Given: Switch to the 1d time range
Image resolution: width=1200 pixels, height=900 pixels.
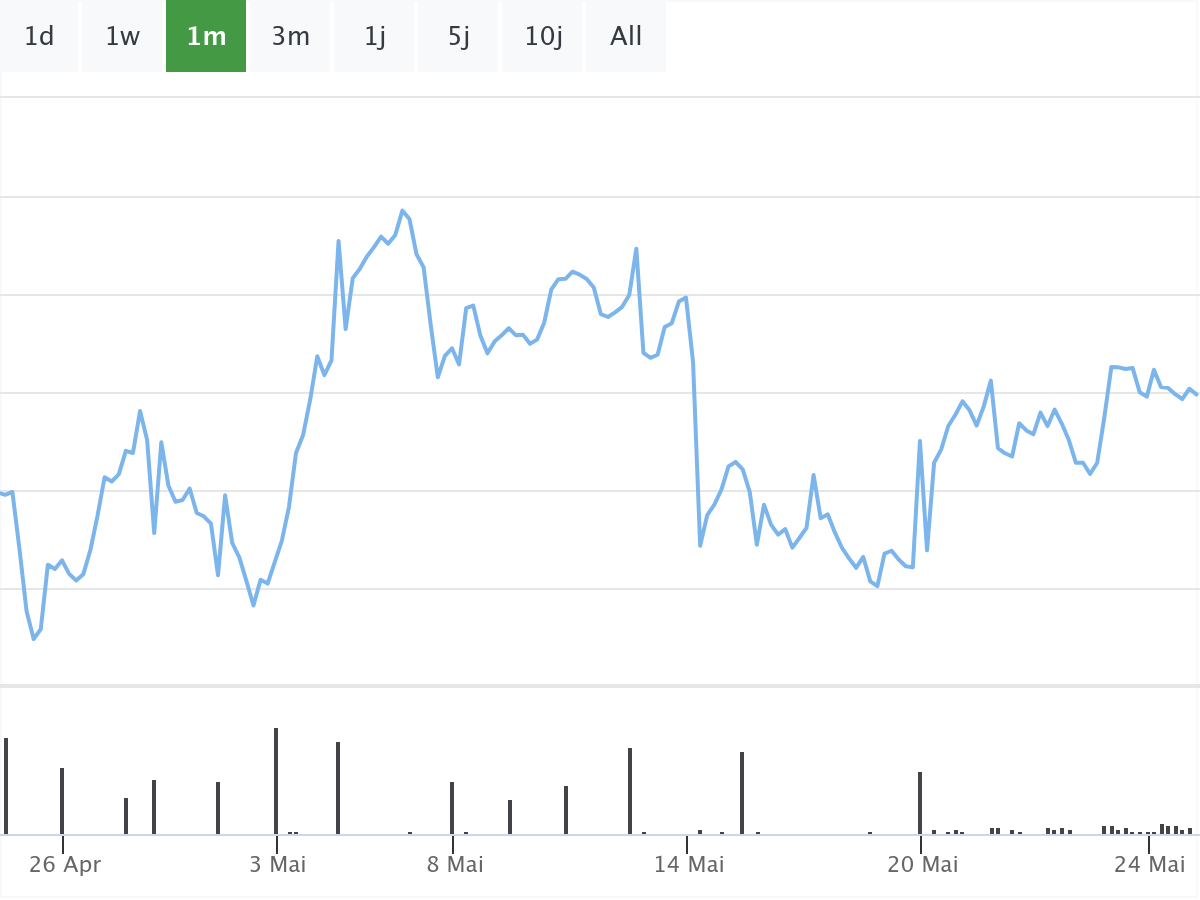Looking at the screenshot, I should pos(39,37).
